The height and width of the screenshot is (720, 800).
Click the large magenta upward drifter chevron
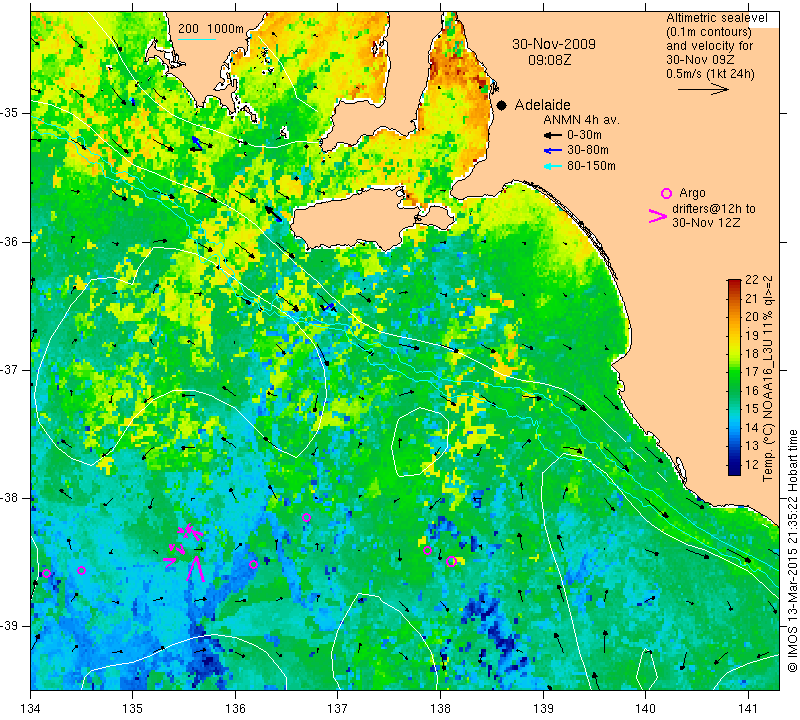pos(195,569)
